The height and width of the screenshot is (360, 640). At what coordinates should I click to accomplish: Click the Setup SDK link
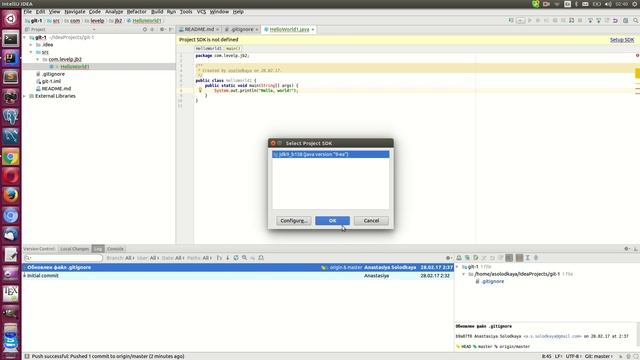point(622,40)
